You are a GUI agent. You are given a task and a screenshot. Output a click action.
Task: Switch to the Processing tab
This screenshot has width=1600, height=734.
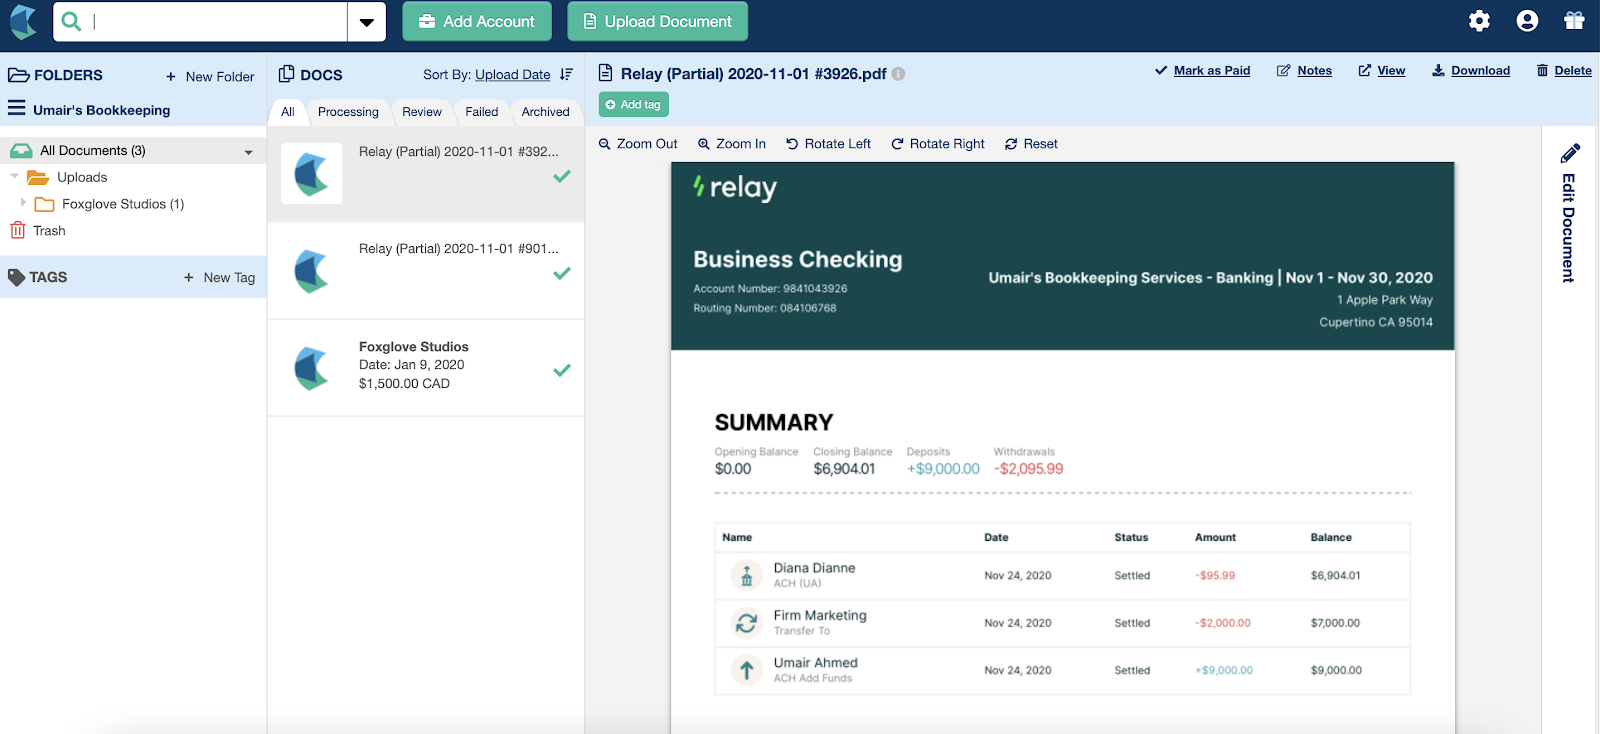coord(348,112)
